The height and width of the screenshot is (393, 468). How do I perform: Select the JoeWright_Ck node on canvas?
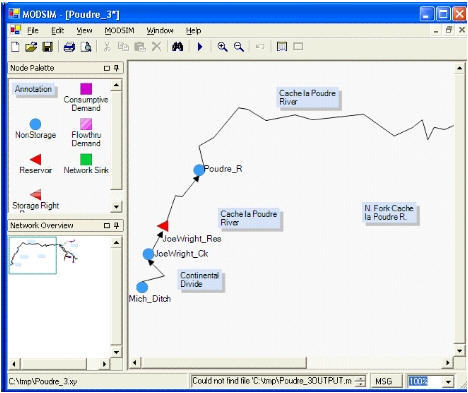coord(148,254)
